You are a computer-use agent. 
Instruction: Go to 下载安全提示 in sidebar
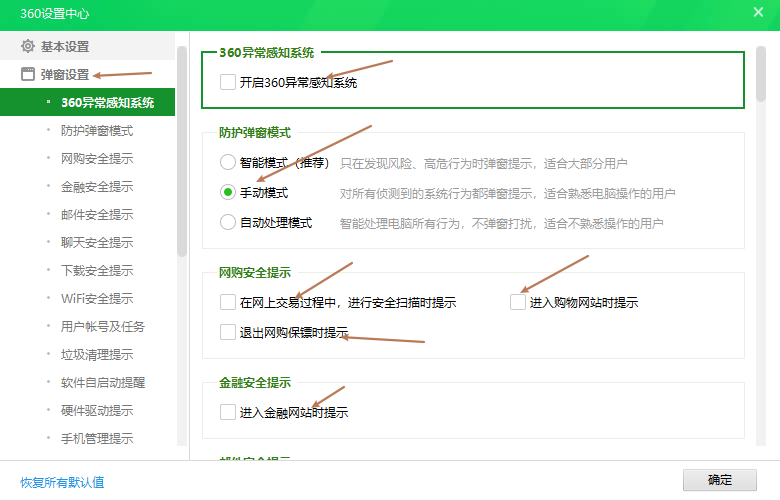pos(97,271)
